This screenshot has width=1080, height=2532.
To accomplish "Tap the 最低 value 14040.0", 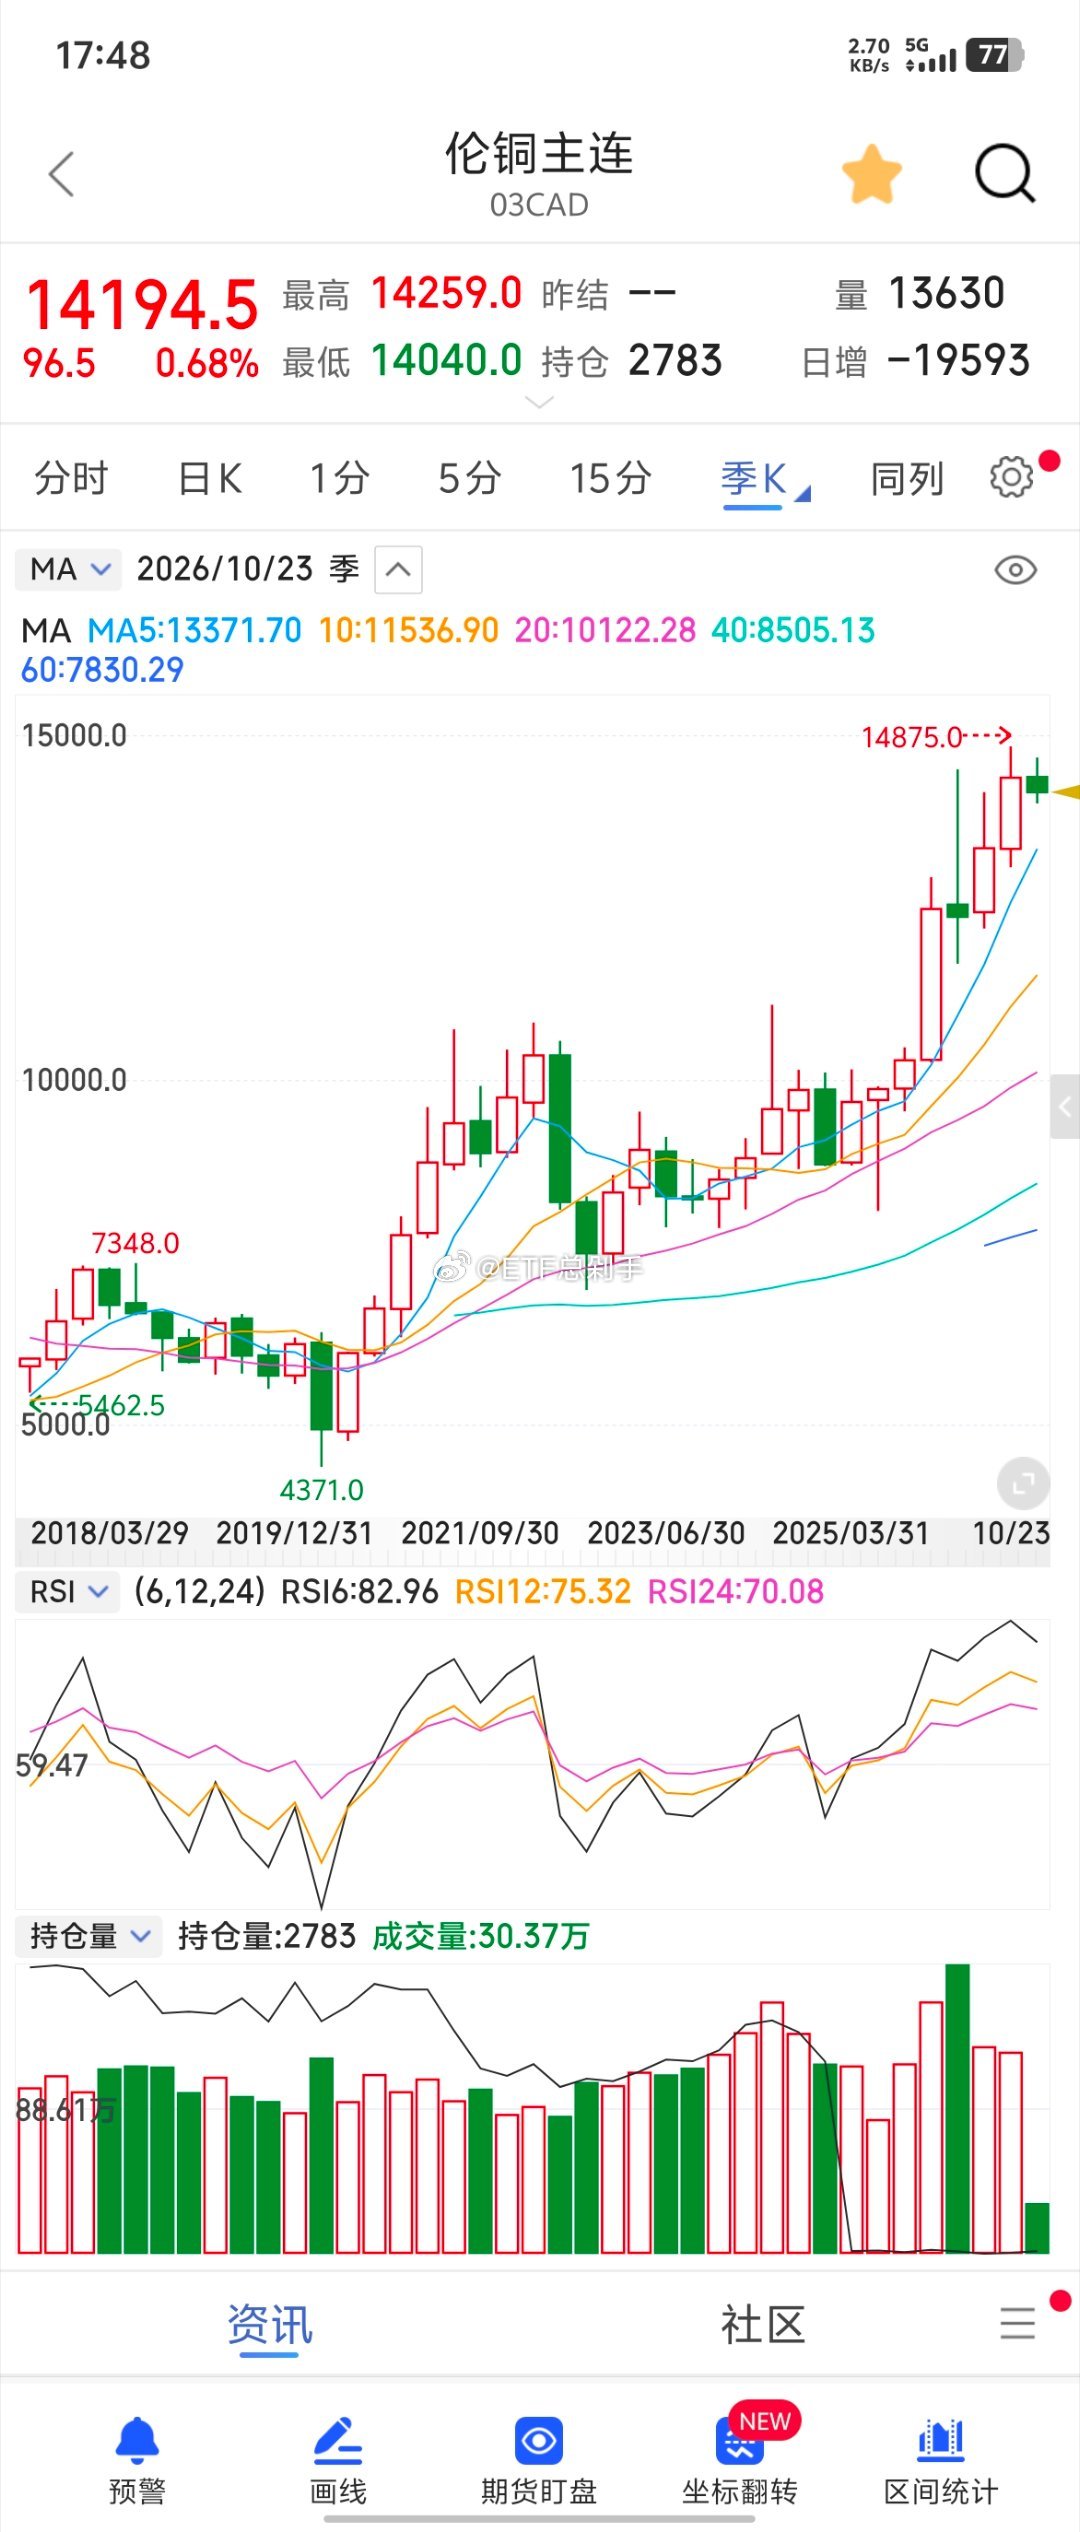I will click(447, 360).
